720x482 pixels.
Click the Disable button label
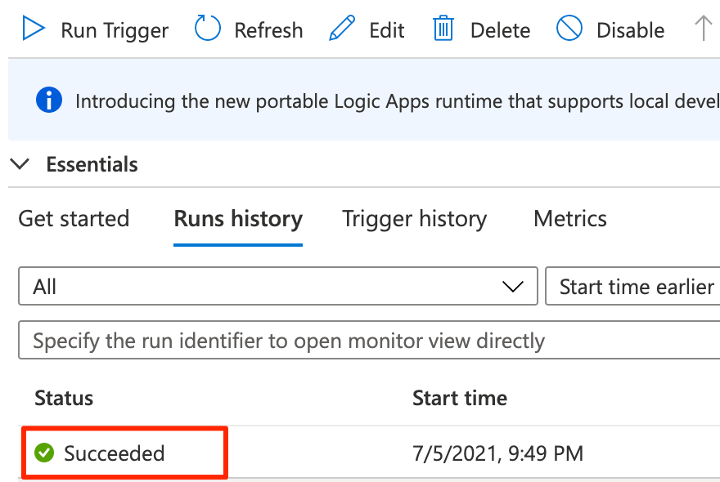[630, 31]
